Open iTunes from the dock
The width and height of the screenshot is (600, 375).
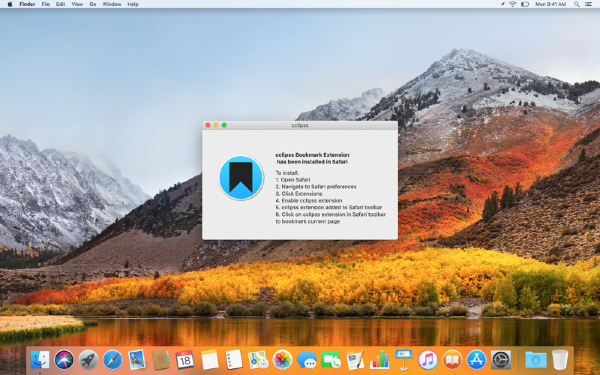(428, 360)
